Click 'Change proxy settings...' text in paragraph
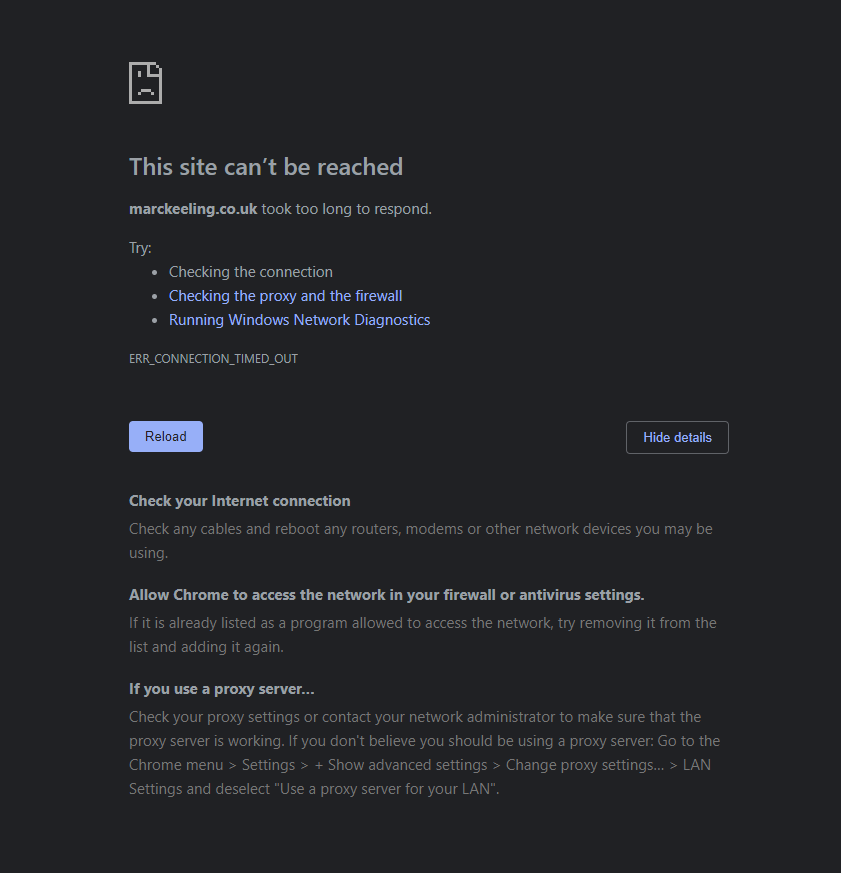 (x=584, y=765)
